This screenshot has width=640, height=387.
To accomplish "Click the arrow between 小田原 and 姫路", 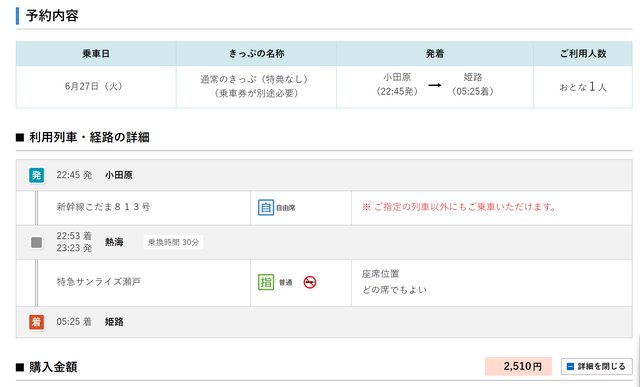I will click(435, 85).
